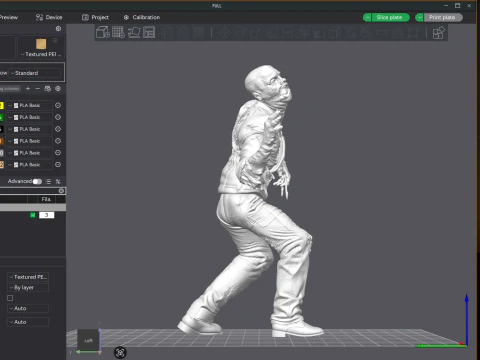Select the dimmed Scale tool in toolbar
Image resolution: width=480 pixels, height=360 pixels.
coord(255,33)
